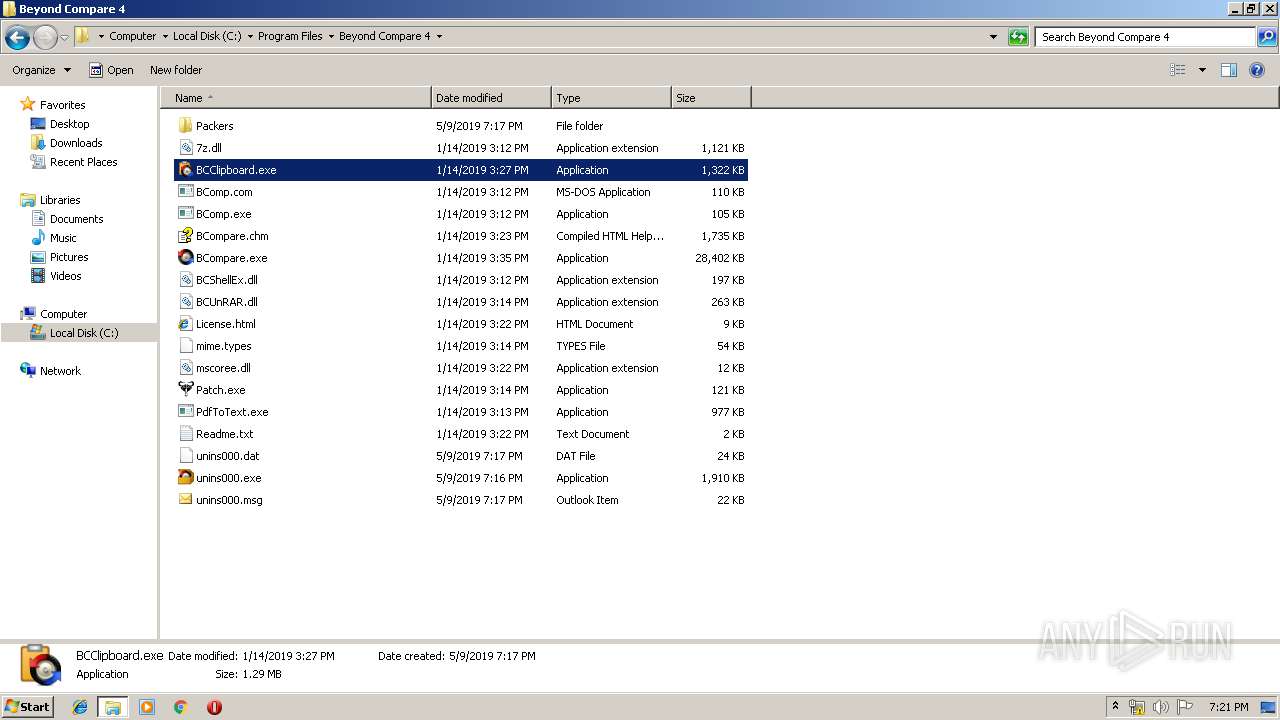Viewport: 1280px width, 720px height.
Task: Select Recent Places under Favorites
Action: pos(83,162)
